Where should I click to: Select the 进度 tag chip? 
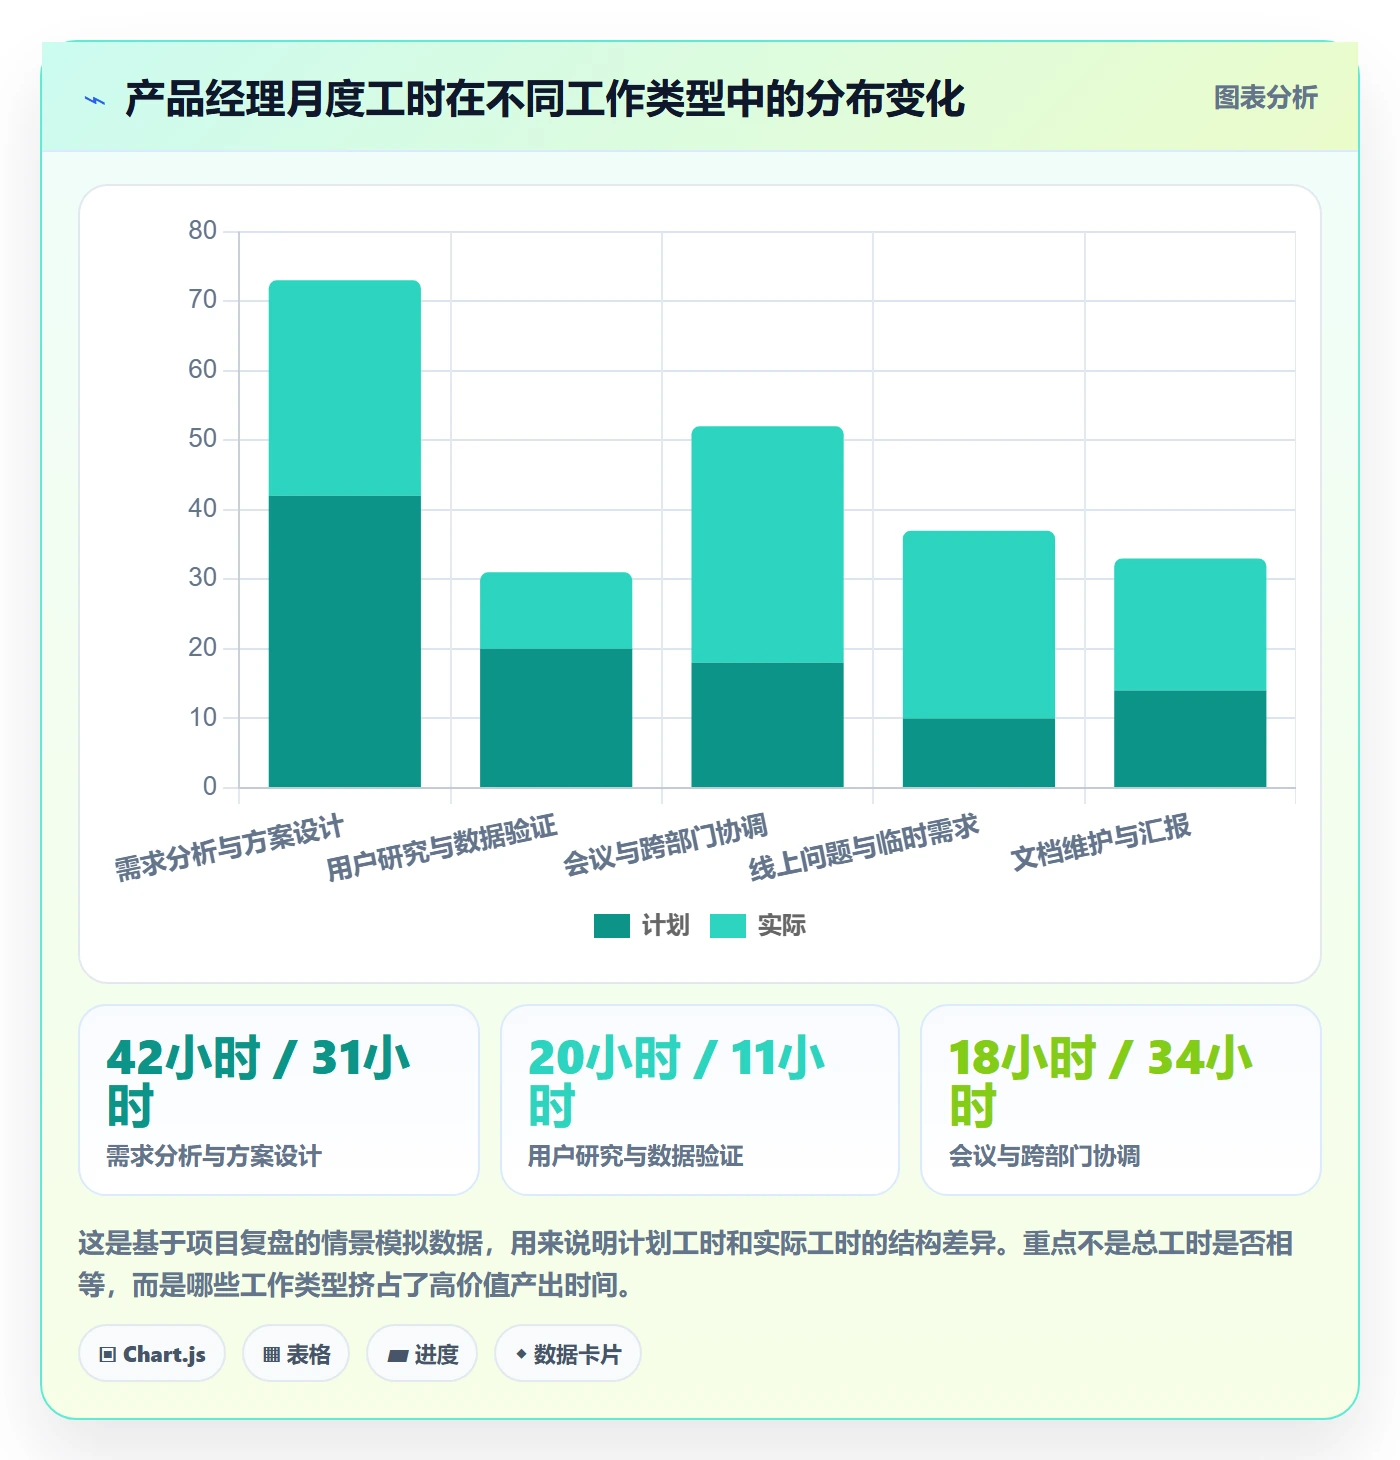pyautogui.click(x=422, y=1354)
